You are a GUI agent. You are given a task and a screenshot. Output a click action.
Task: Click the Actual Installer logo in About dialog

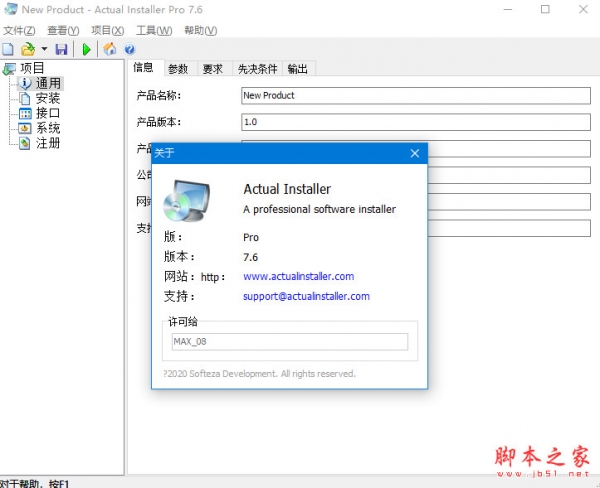point(187,201)
